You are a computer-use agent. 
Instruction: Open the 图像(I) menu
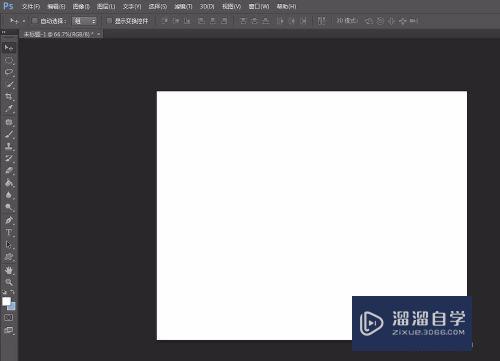[x=81, y=6]
